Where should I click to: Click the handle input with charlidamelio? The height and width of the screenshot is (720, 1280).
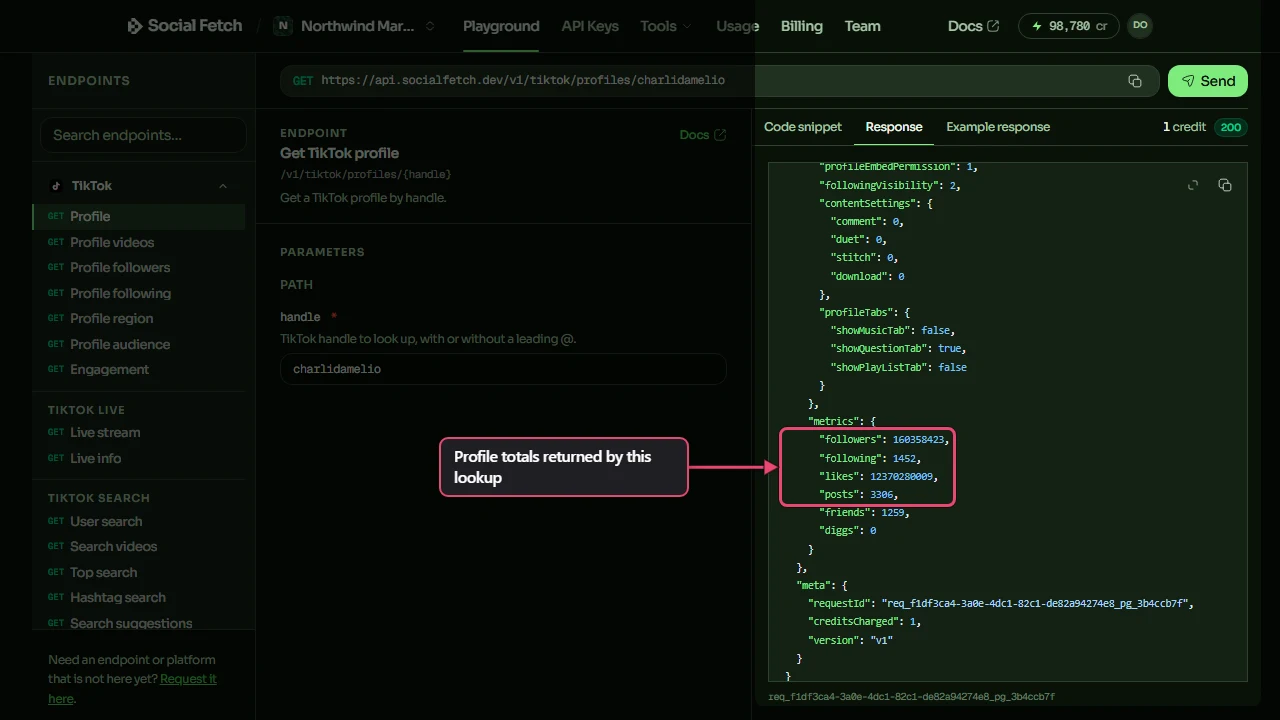coord(503,369)
